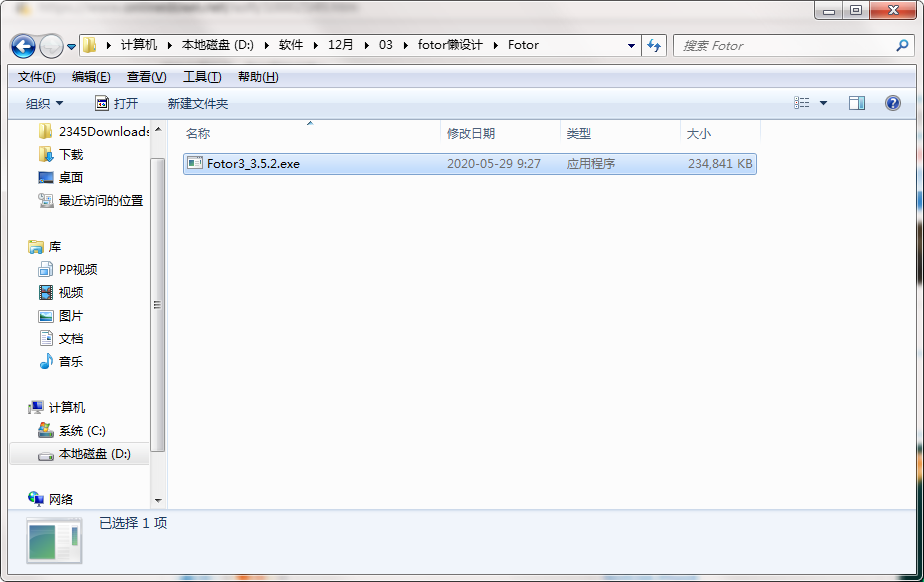Change the view with the view icon
Viewport: 924px width, 582px height.
tap(801, 103)
